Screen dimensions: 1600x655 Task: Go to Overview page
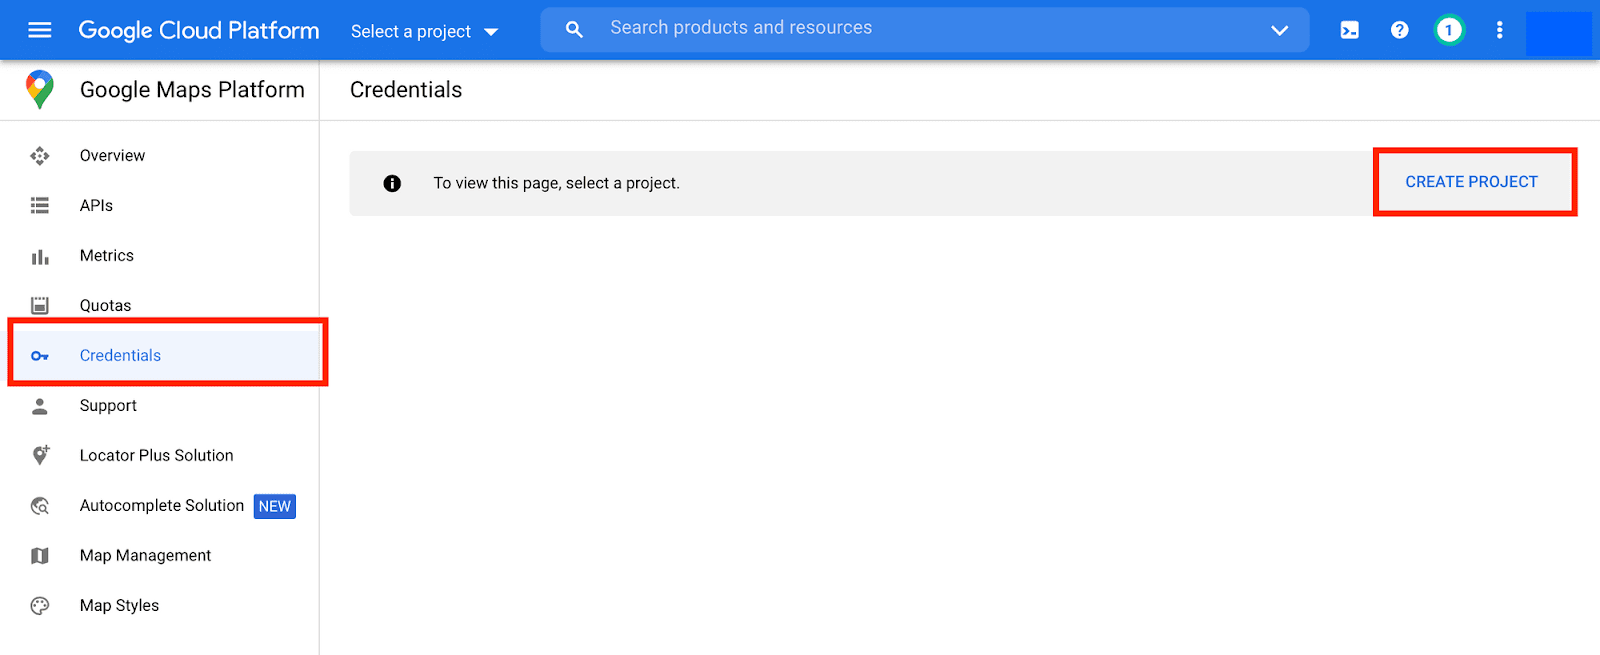112,155
